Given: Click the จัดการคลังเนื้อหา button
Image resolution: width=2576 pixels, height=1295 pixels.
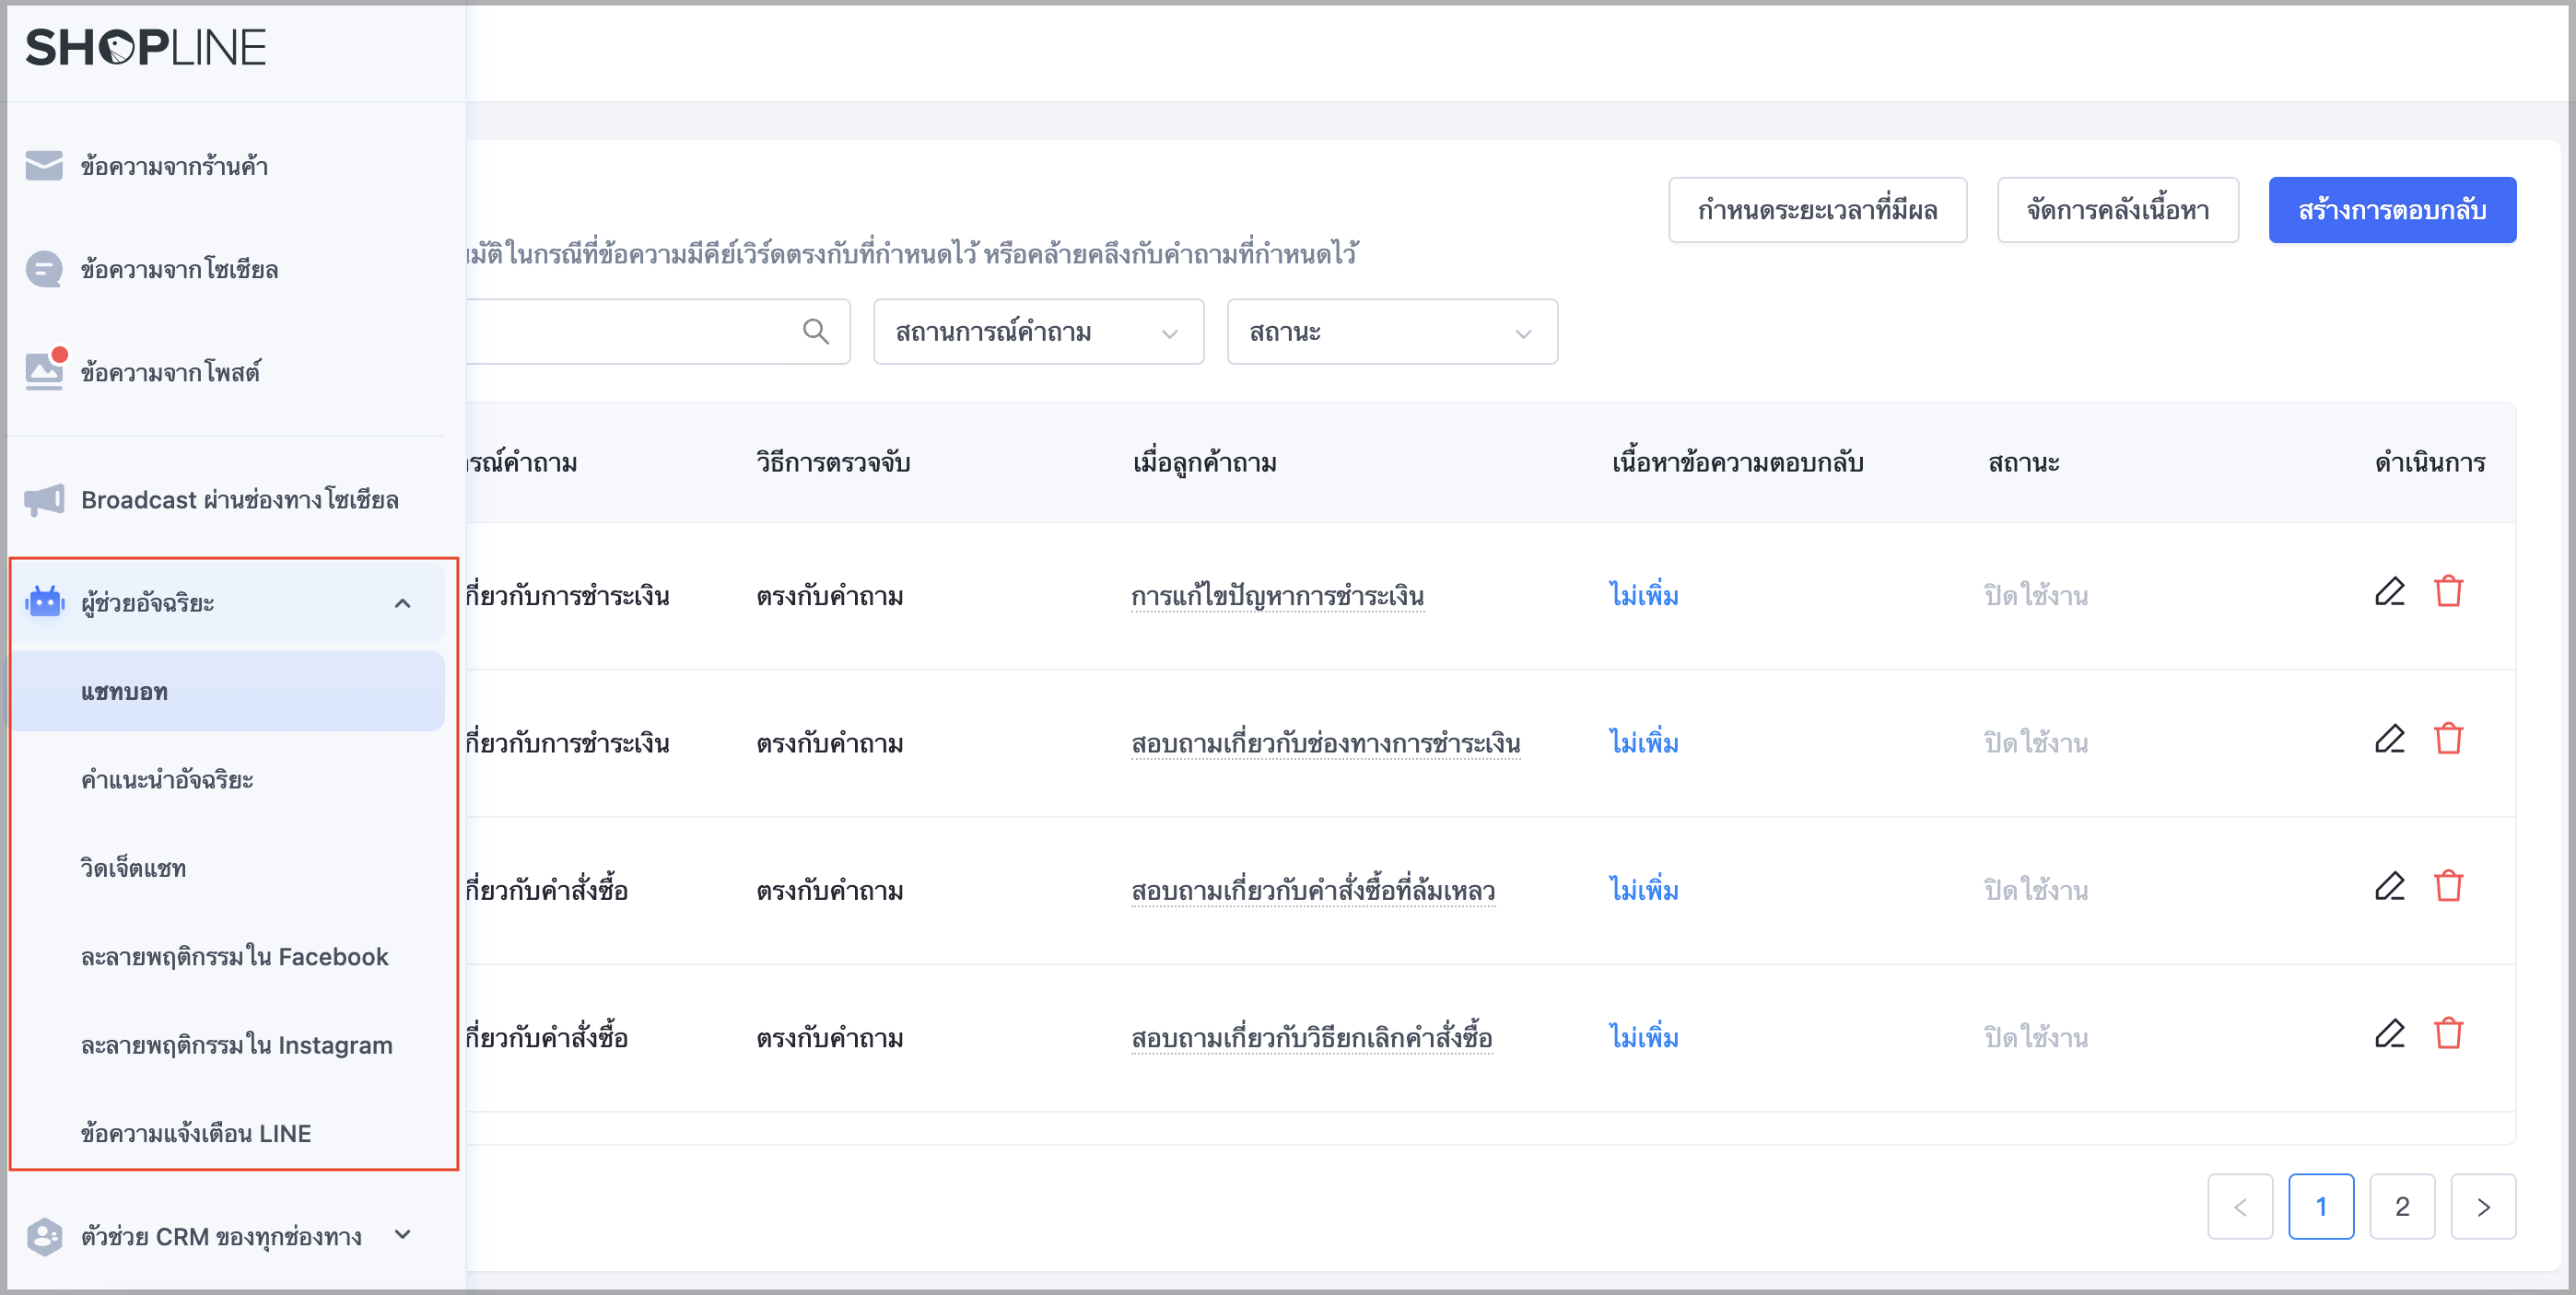Looking at the screenshot, I should point(2118,210).
